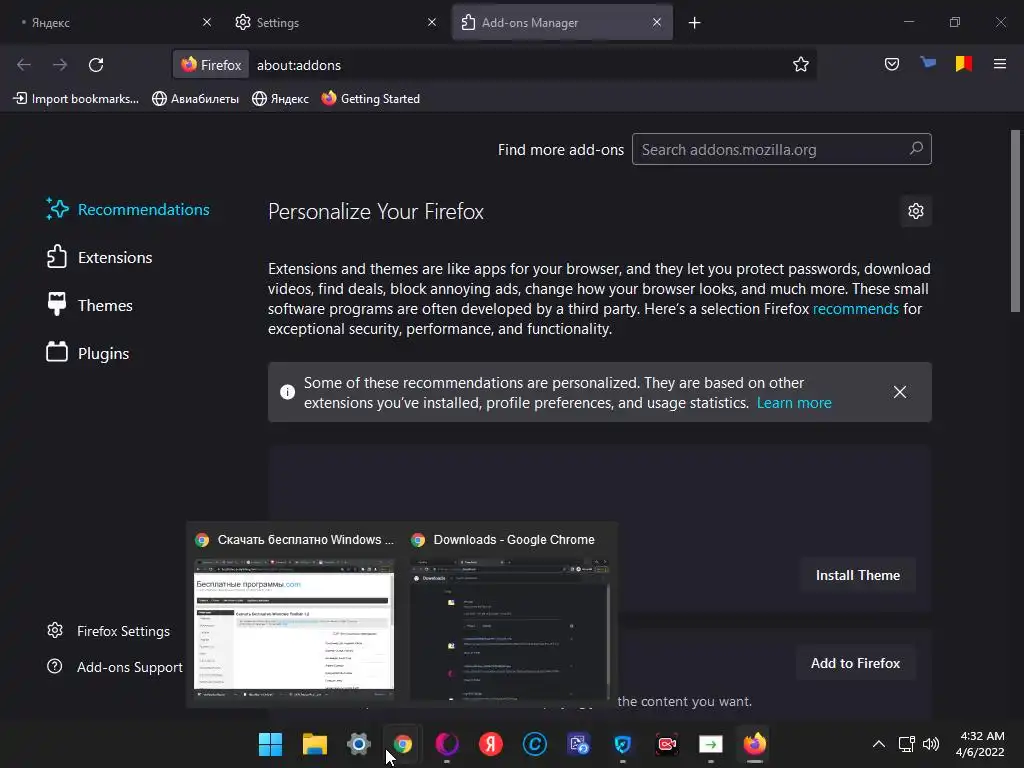Open Add-ons Support link
Screen dimensions: 1024x768
114,667
